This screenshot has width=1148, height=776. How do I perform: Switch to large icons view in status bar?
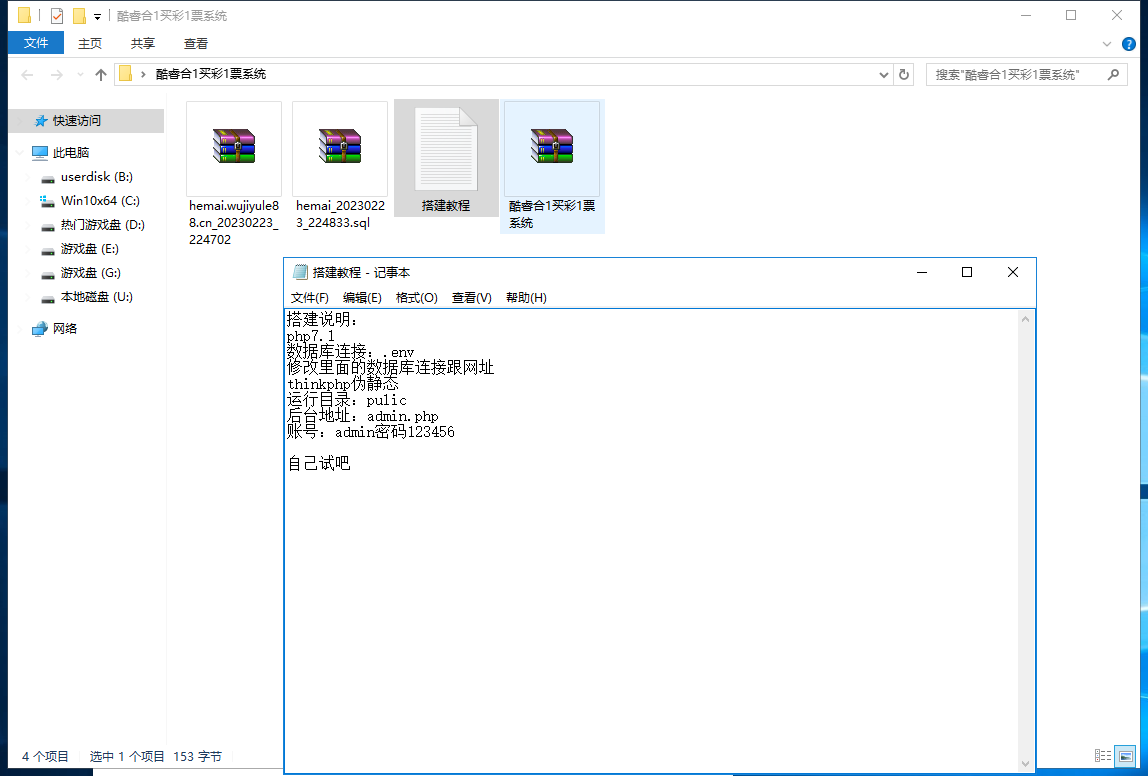1125,757
